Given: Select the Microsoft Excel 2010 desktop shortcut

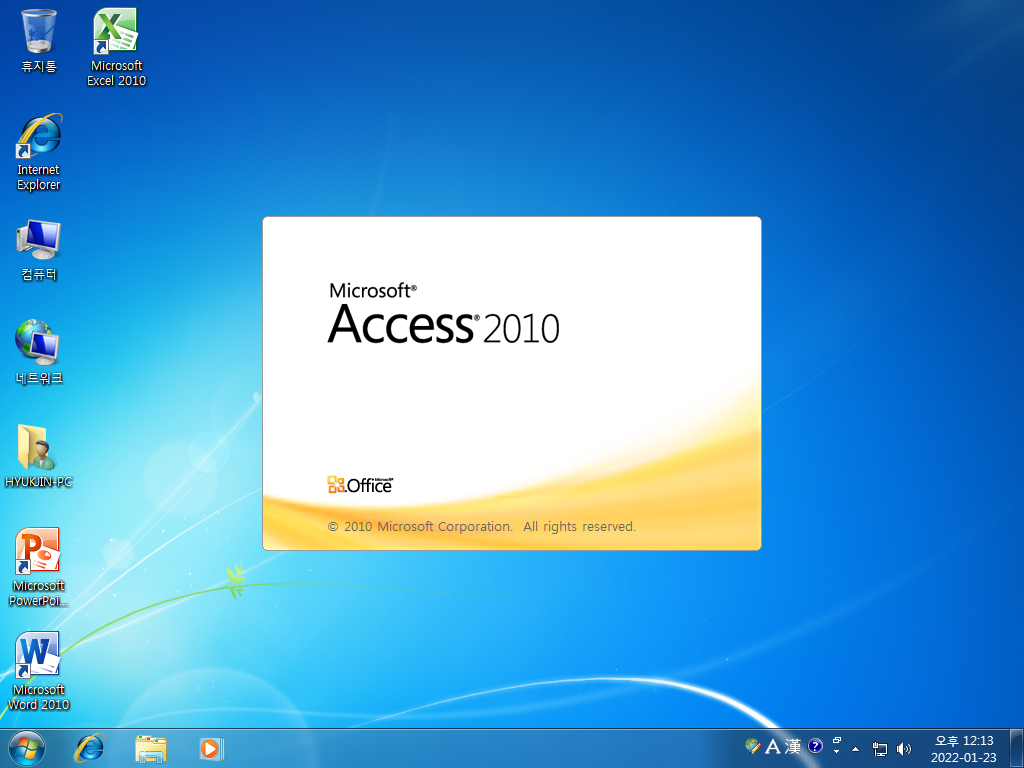Looking at the screenshot, I should click(x=116, y=47).
